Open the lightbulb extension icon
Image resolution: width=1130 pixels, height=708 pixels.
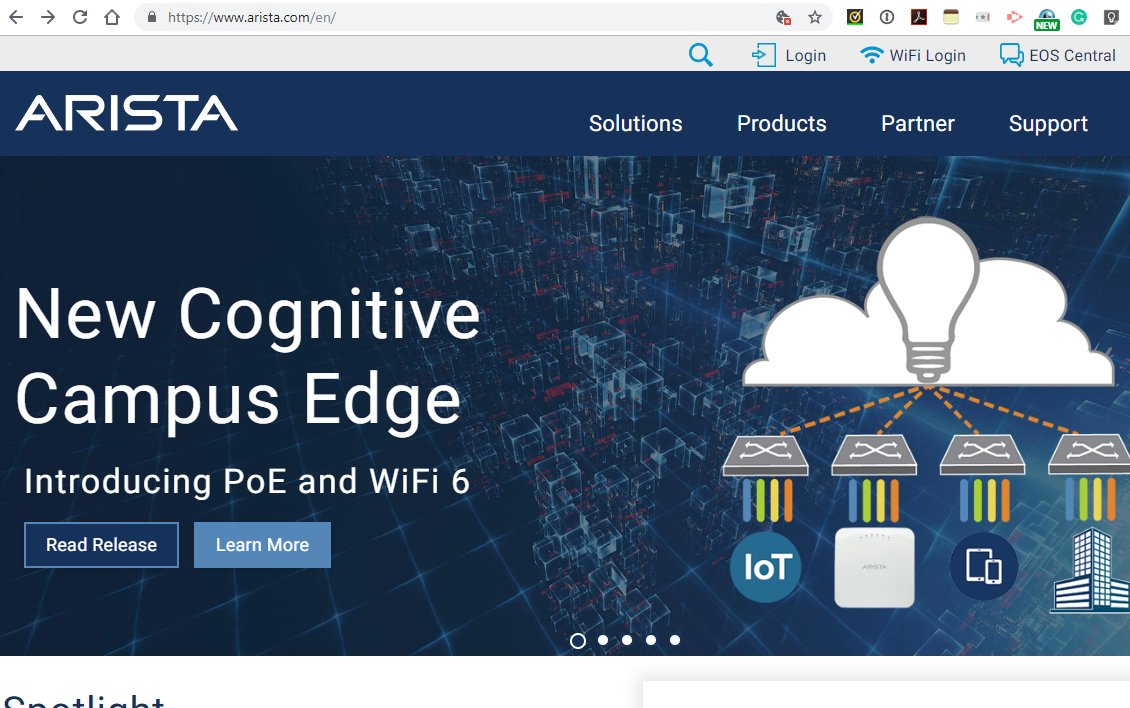1111,17
